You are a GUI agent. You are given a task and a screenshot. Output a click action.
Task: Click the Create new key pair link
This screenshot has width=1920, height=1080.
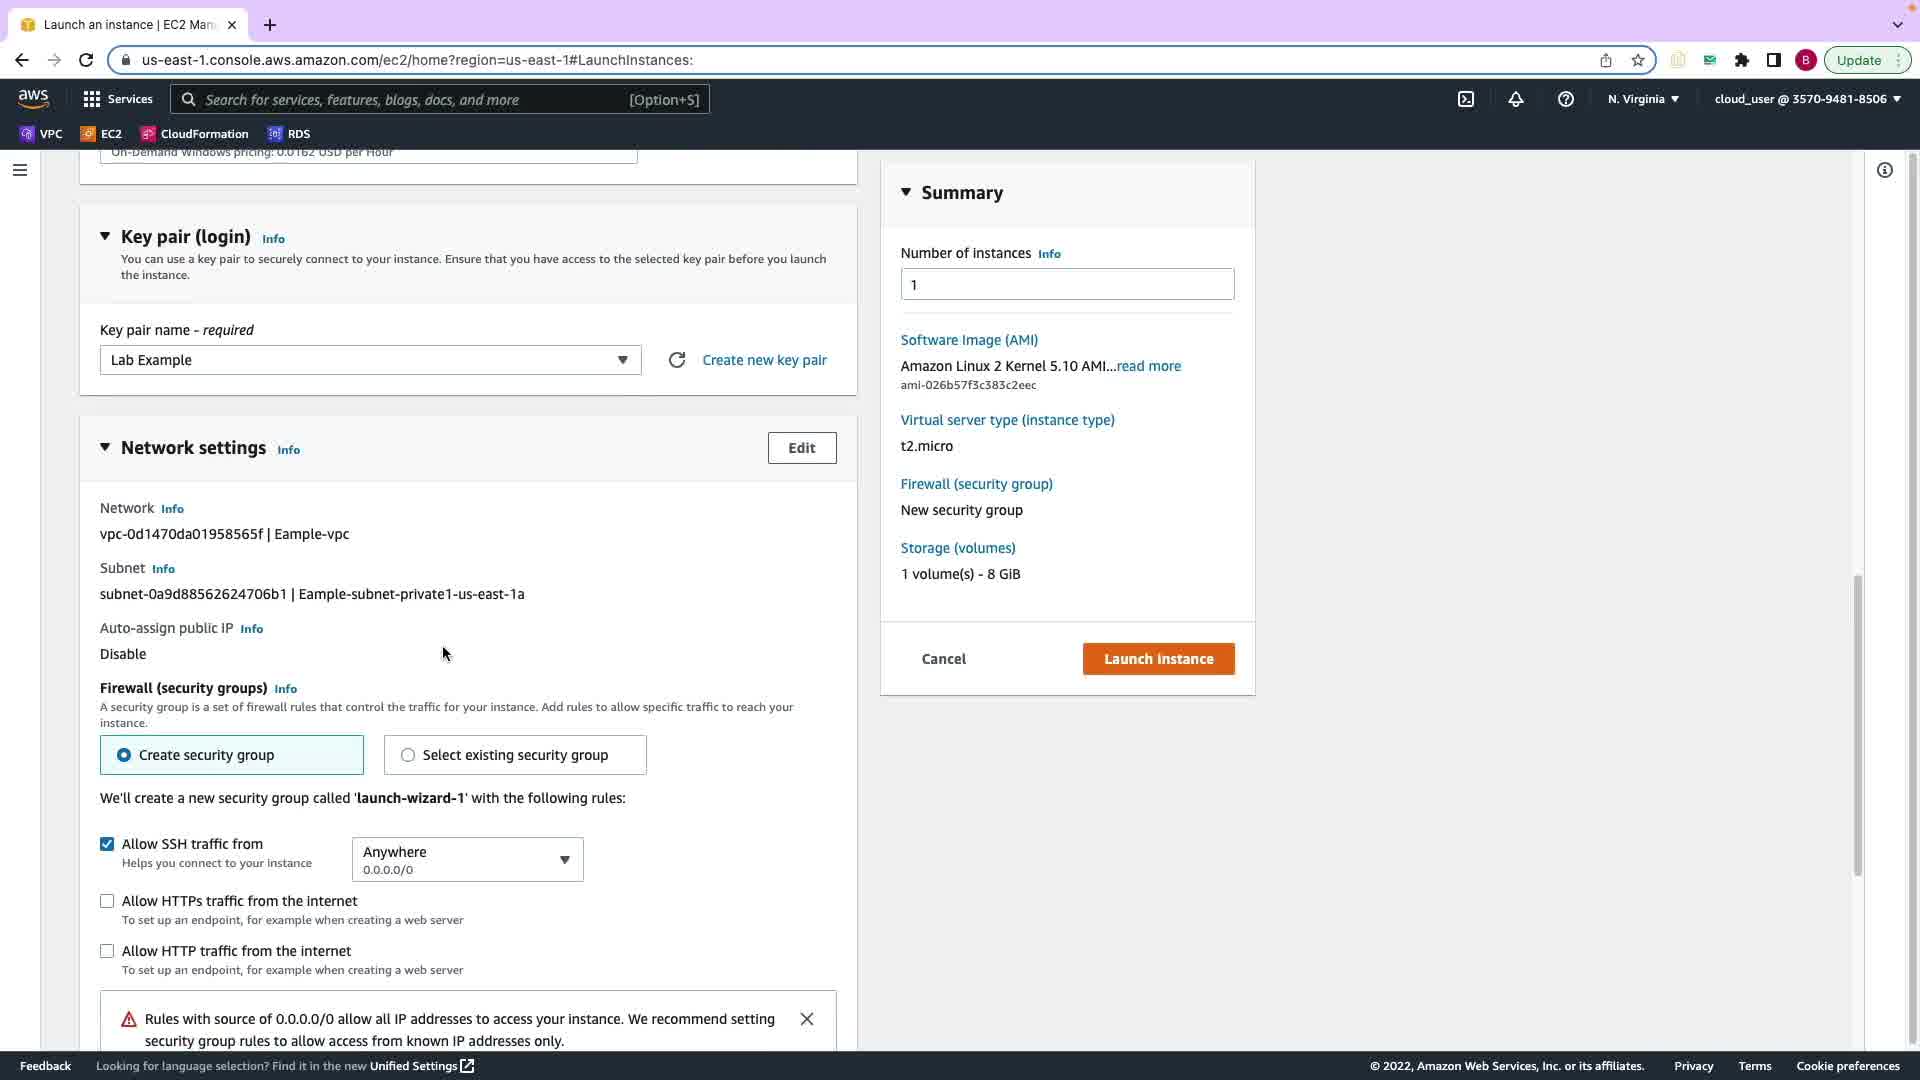(x=764, y=360)
